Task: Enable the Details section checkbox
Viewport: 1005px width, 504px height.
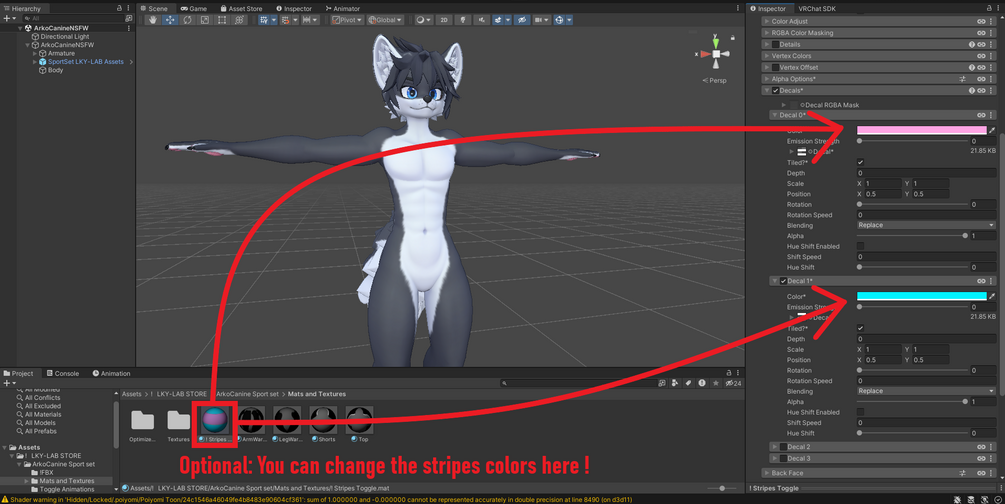Action: 776,44
